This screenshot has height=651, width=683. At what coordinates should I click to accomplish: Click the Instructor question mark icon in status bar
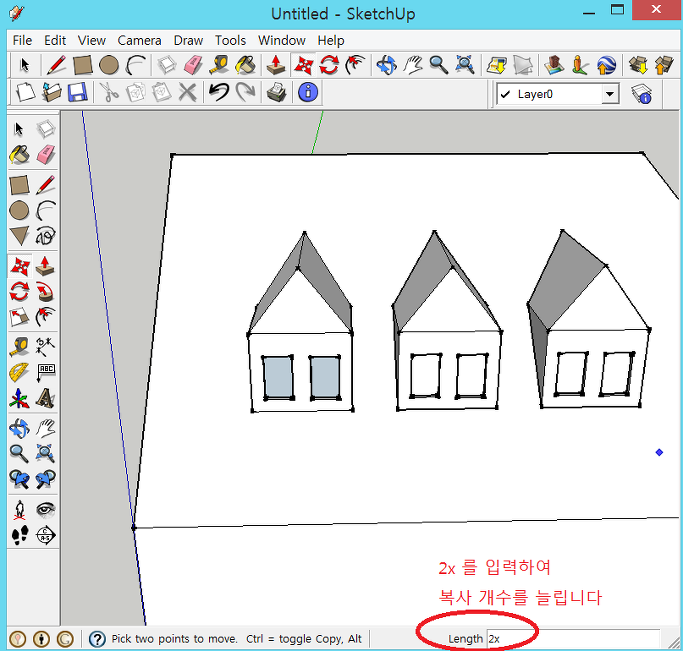pos(97,639)
